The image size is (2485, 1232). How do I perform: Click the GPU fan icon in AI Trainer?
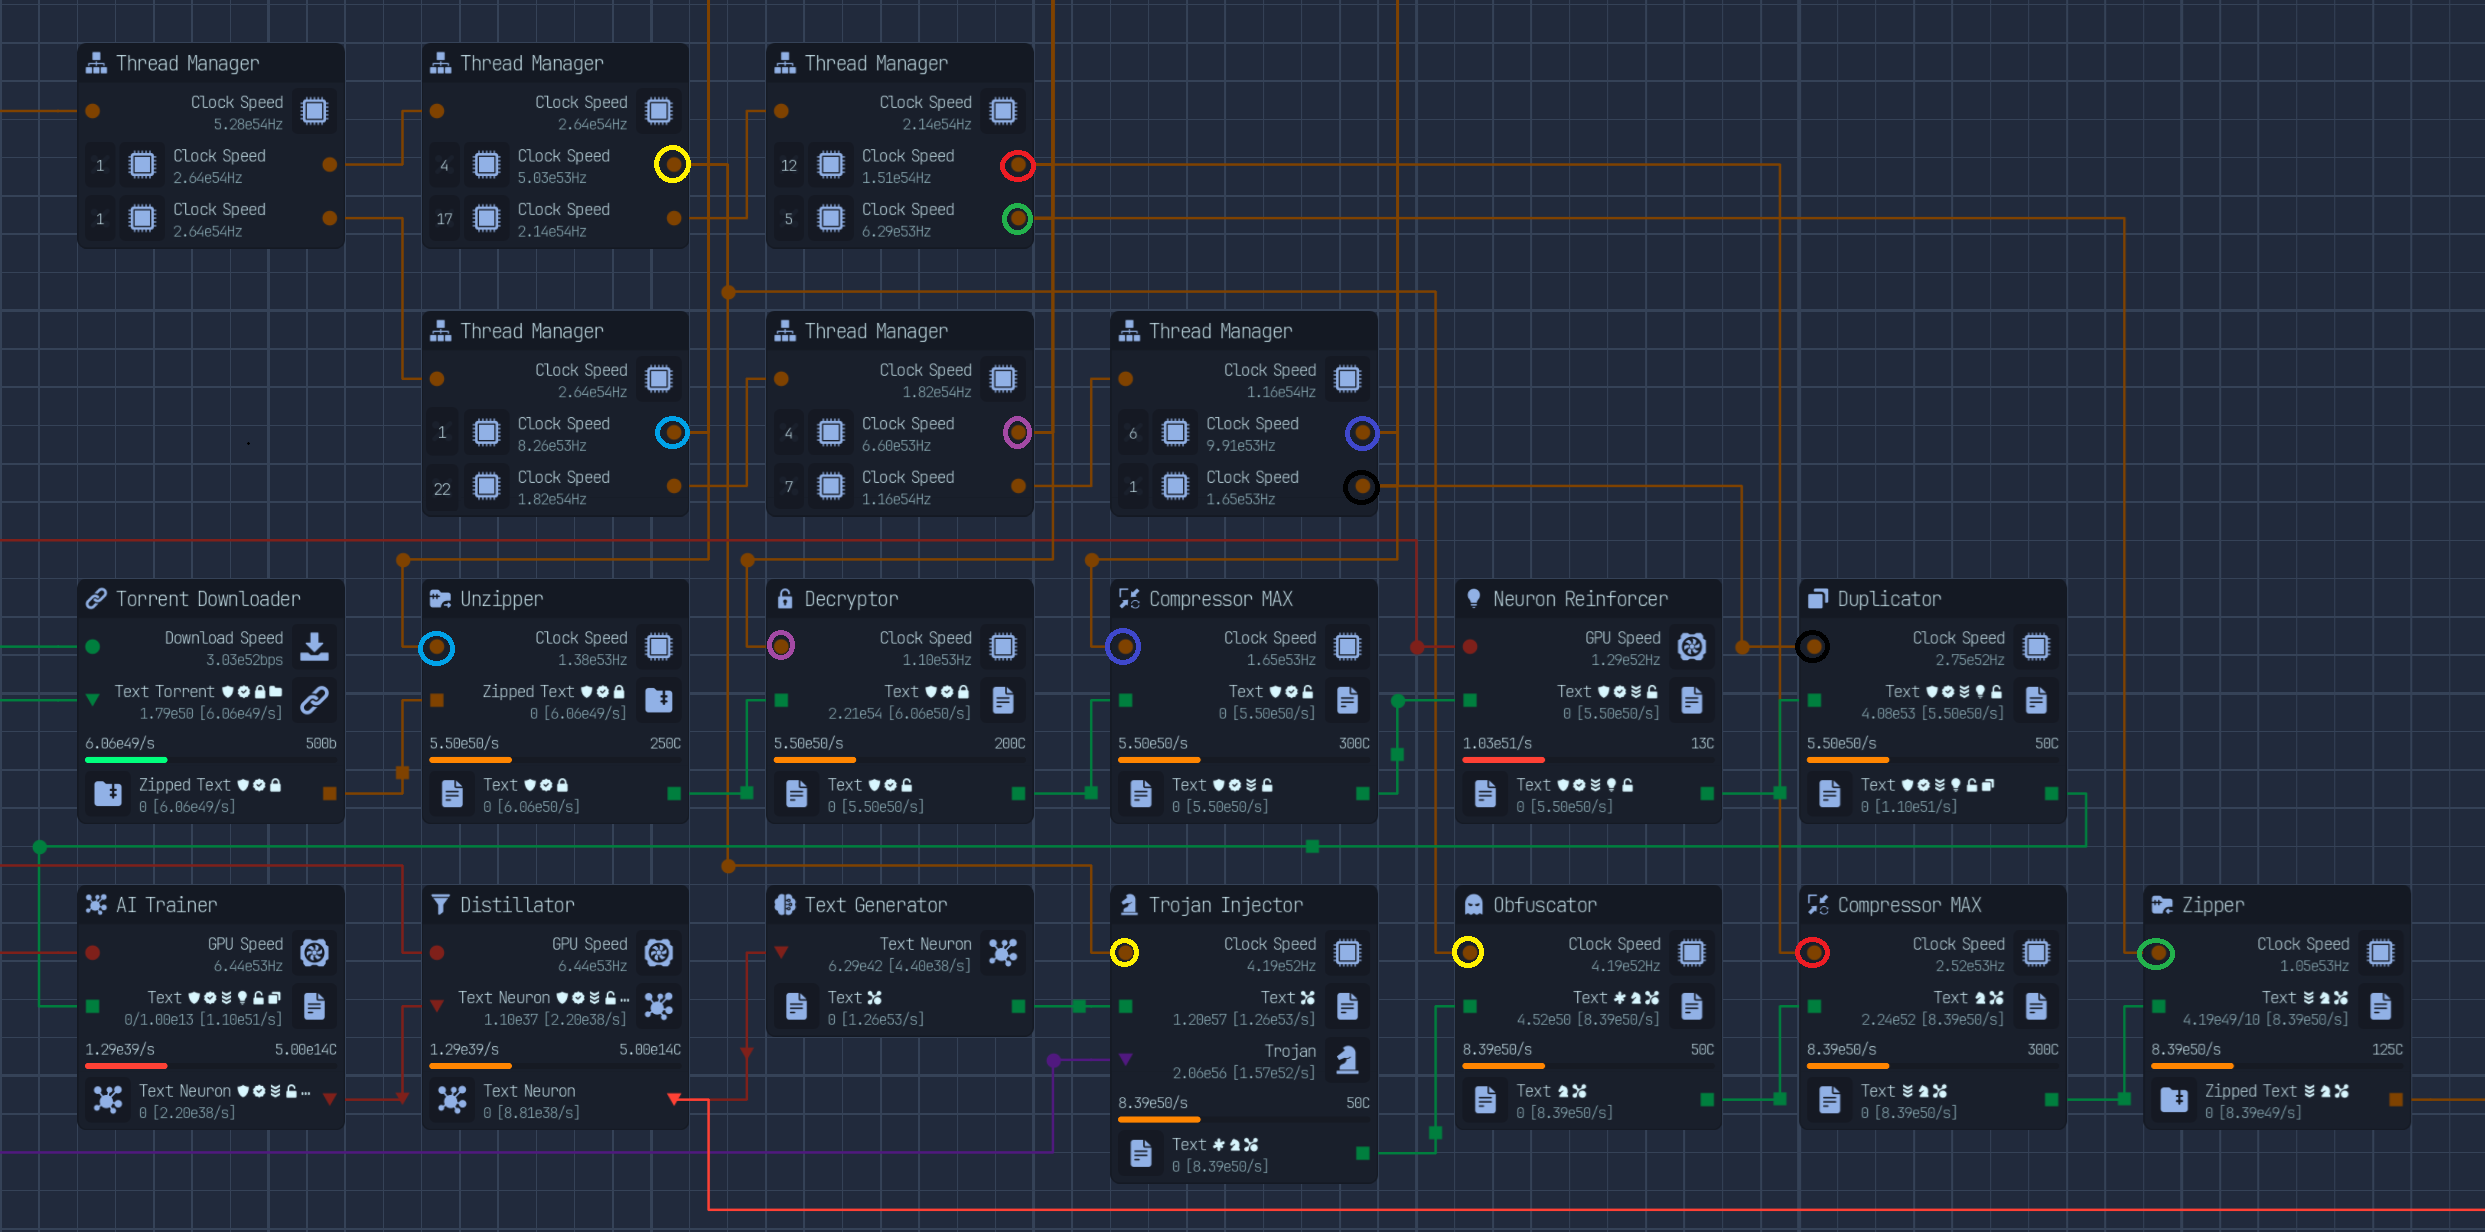point(315,953)
